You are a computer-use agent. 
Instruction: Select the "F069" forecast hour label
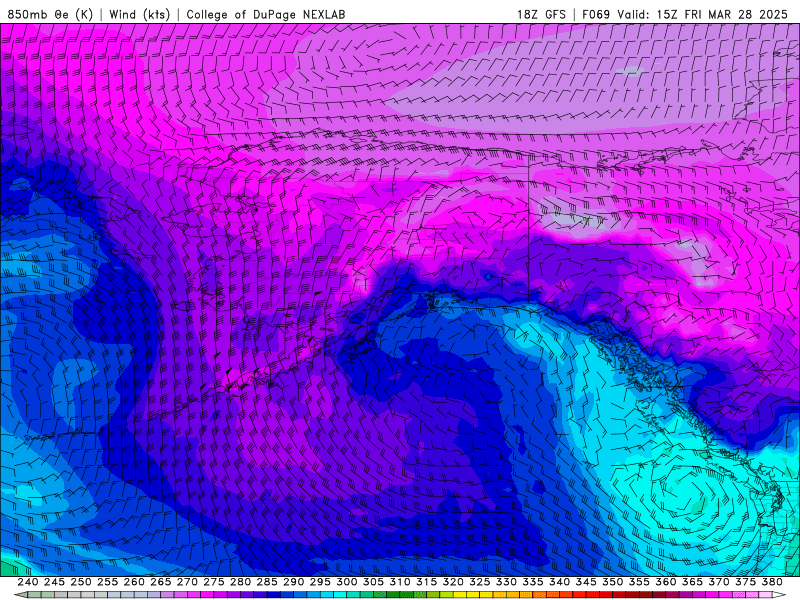596,14
